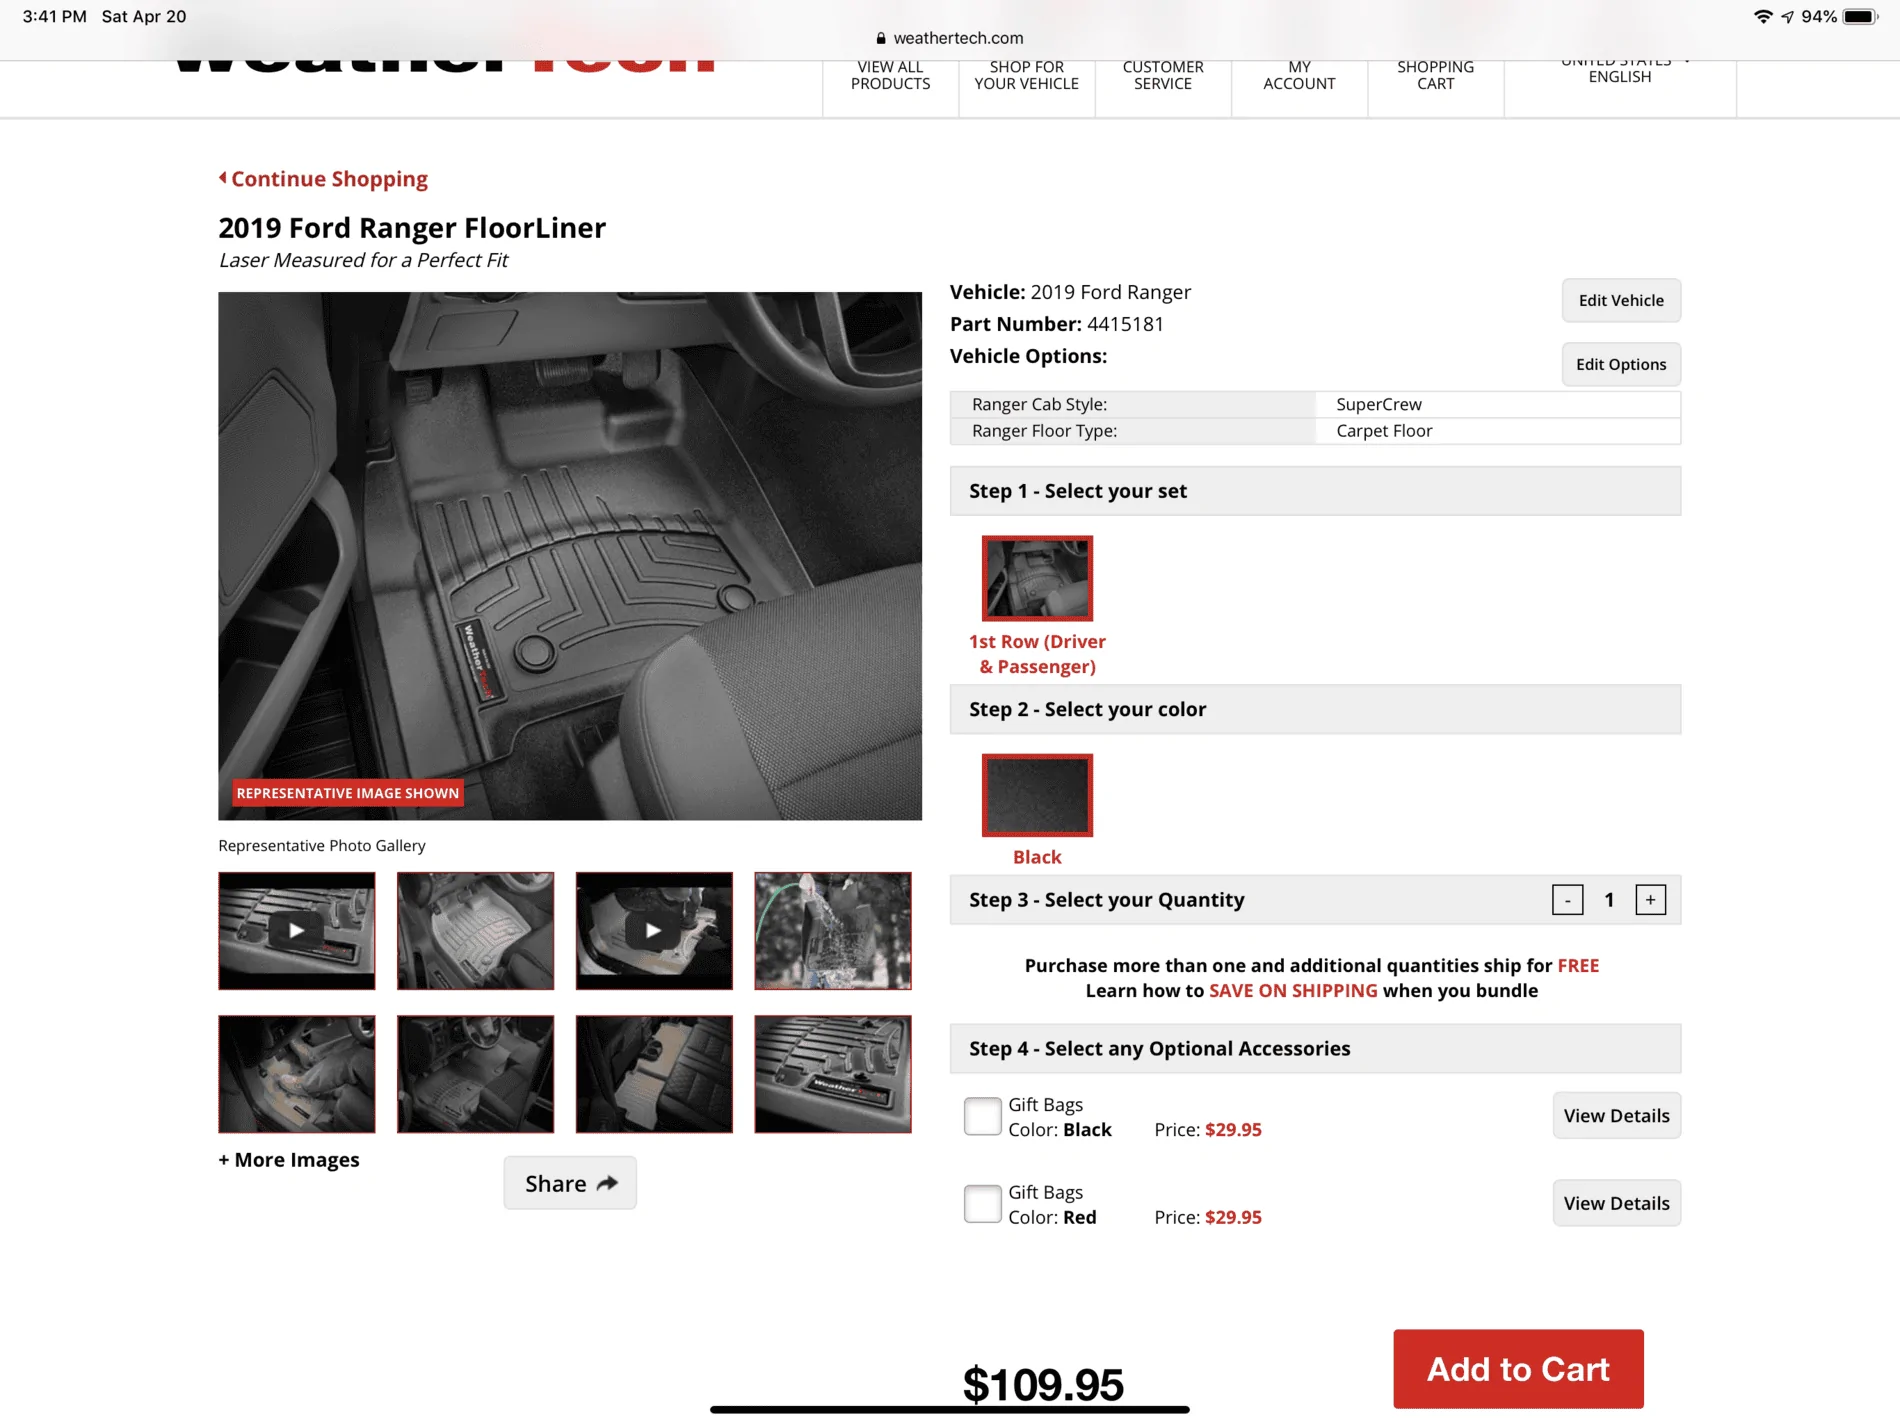Open the water spray gallery thumbnail
1900x1424 pixels.
pyautogui.click(x=833, y=930)
